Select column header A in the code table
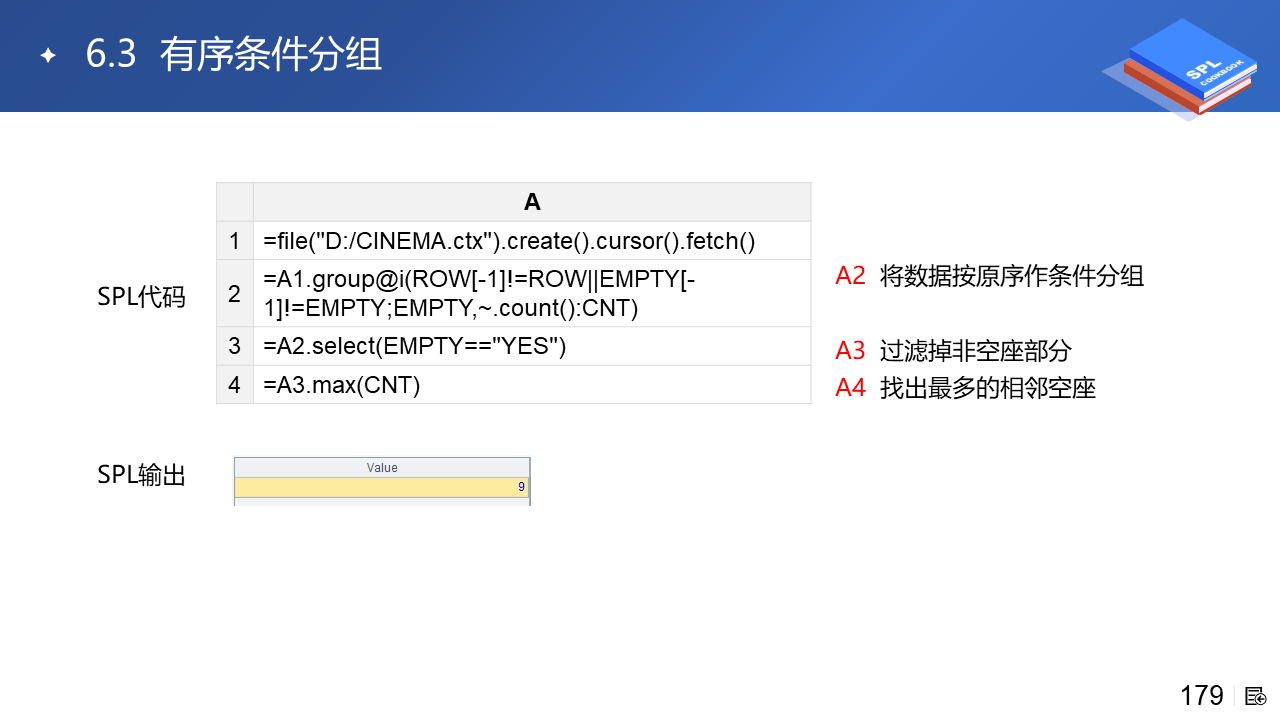1280x720 pixels. coord(532,202)
